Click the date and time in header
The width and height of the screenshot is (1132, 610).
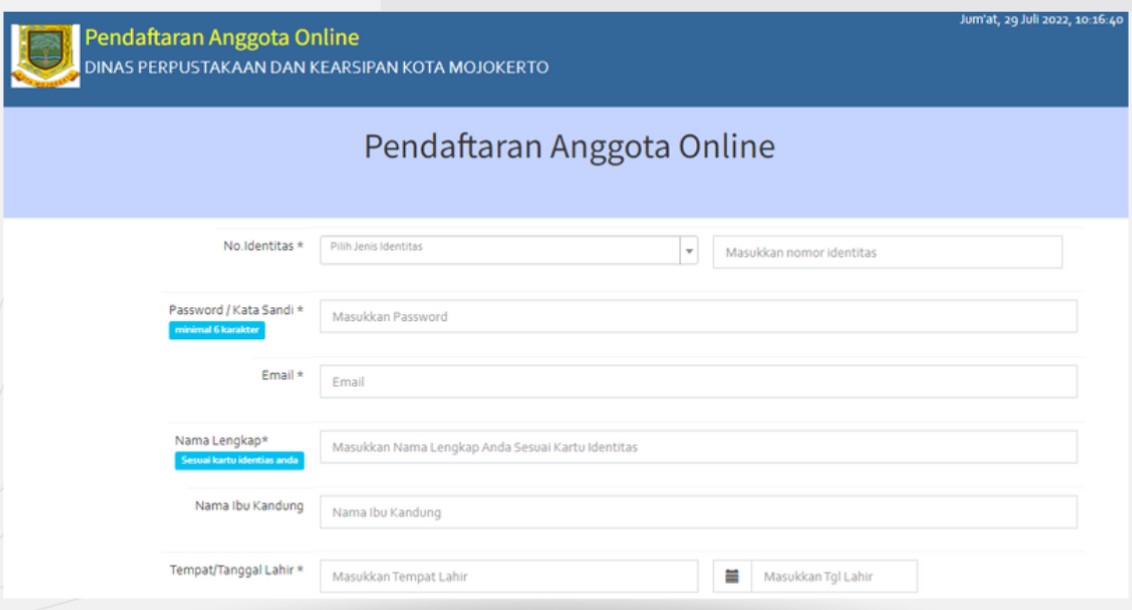(1041, 21)
